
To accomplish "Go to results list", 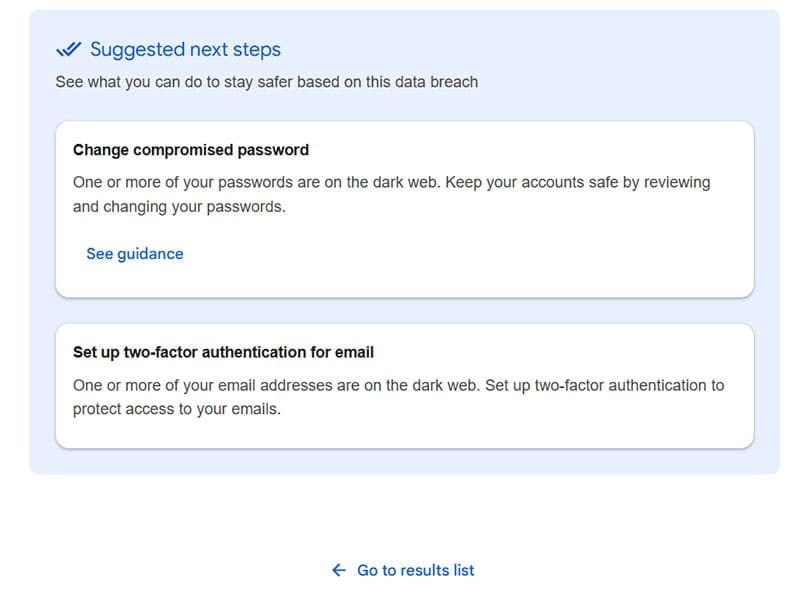I will [415, 570].
